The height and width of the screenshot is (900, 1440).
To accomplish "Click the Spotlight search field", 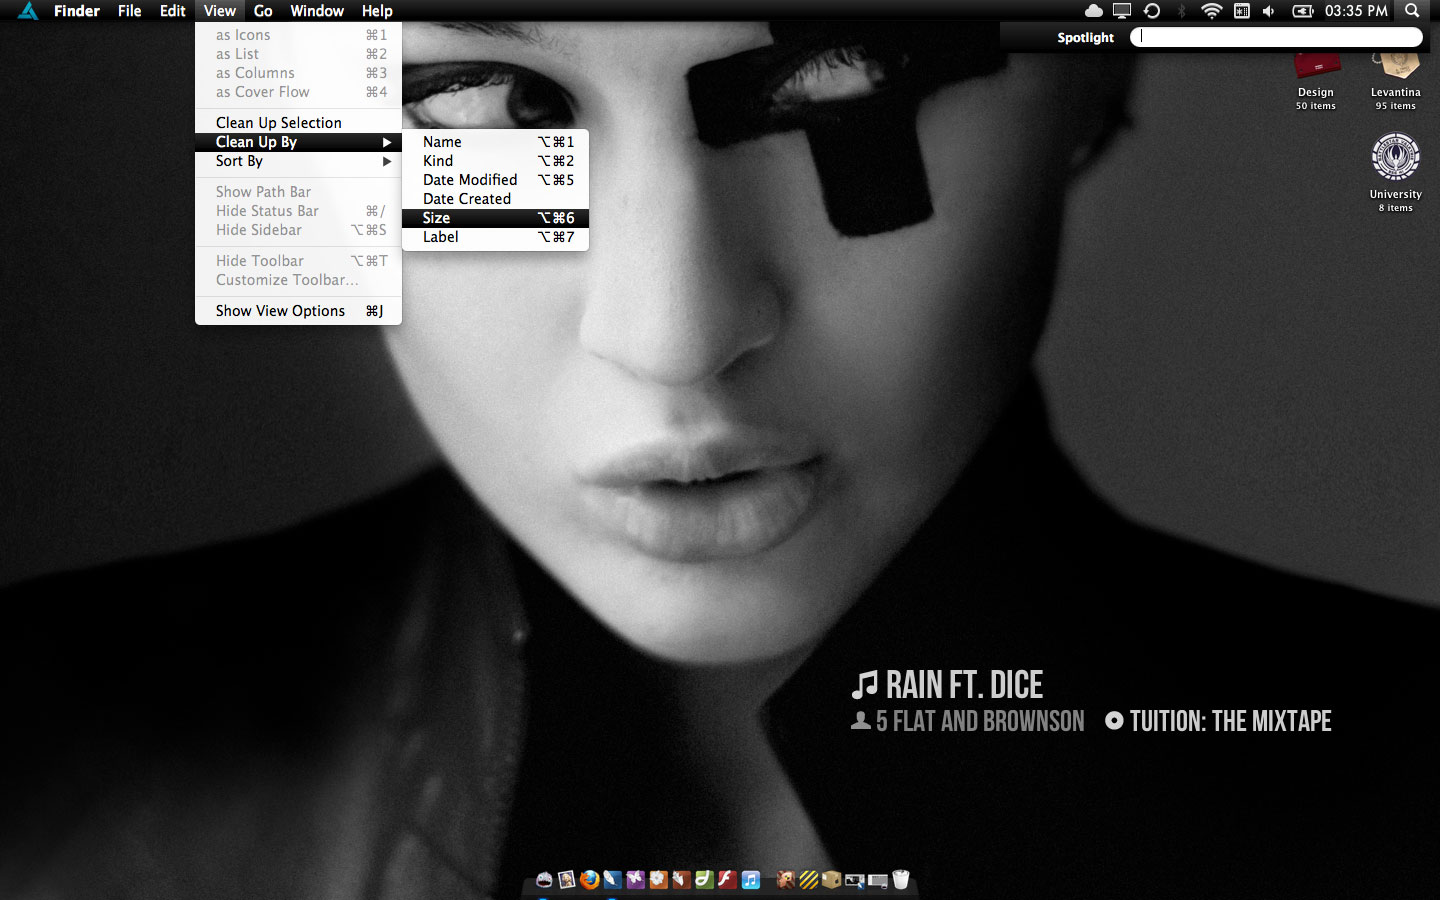I will coord(1276,37).
